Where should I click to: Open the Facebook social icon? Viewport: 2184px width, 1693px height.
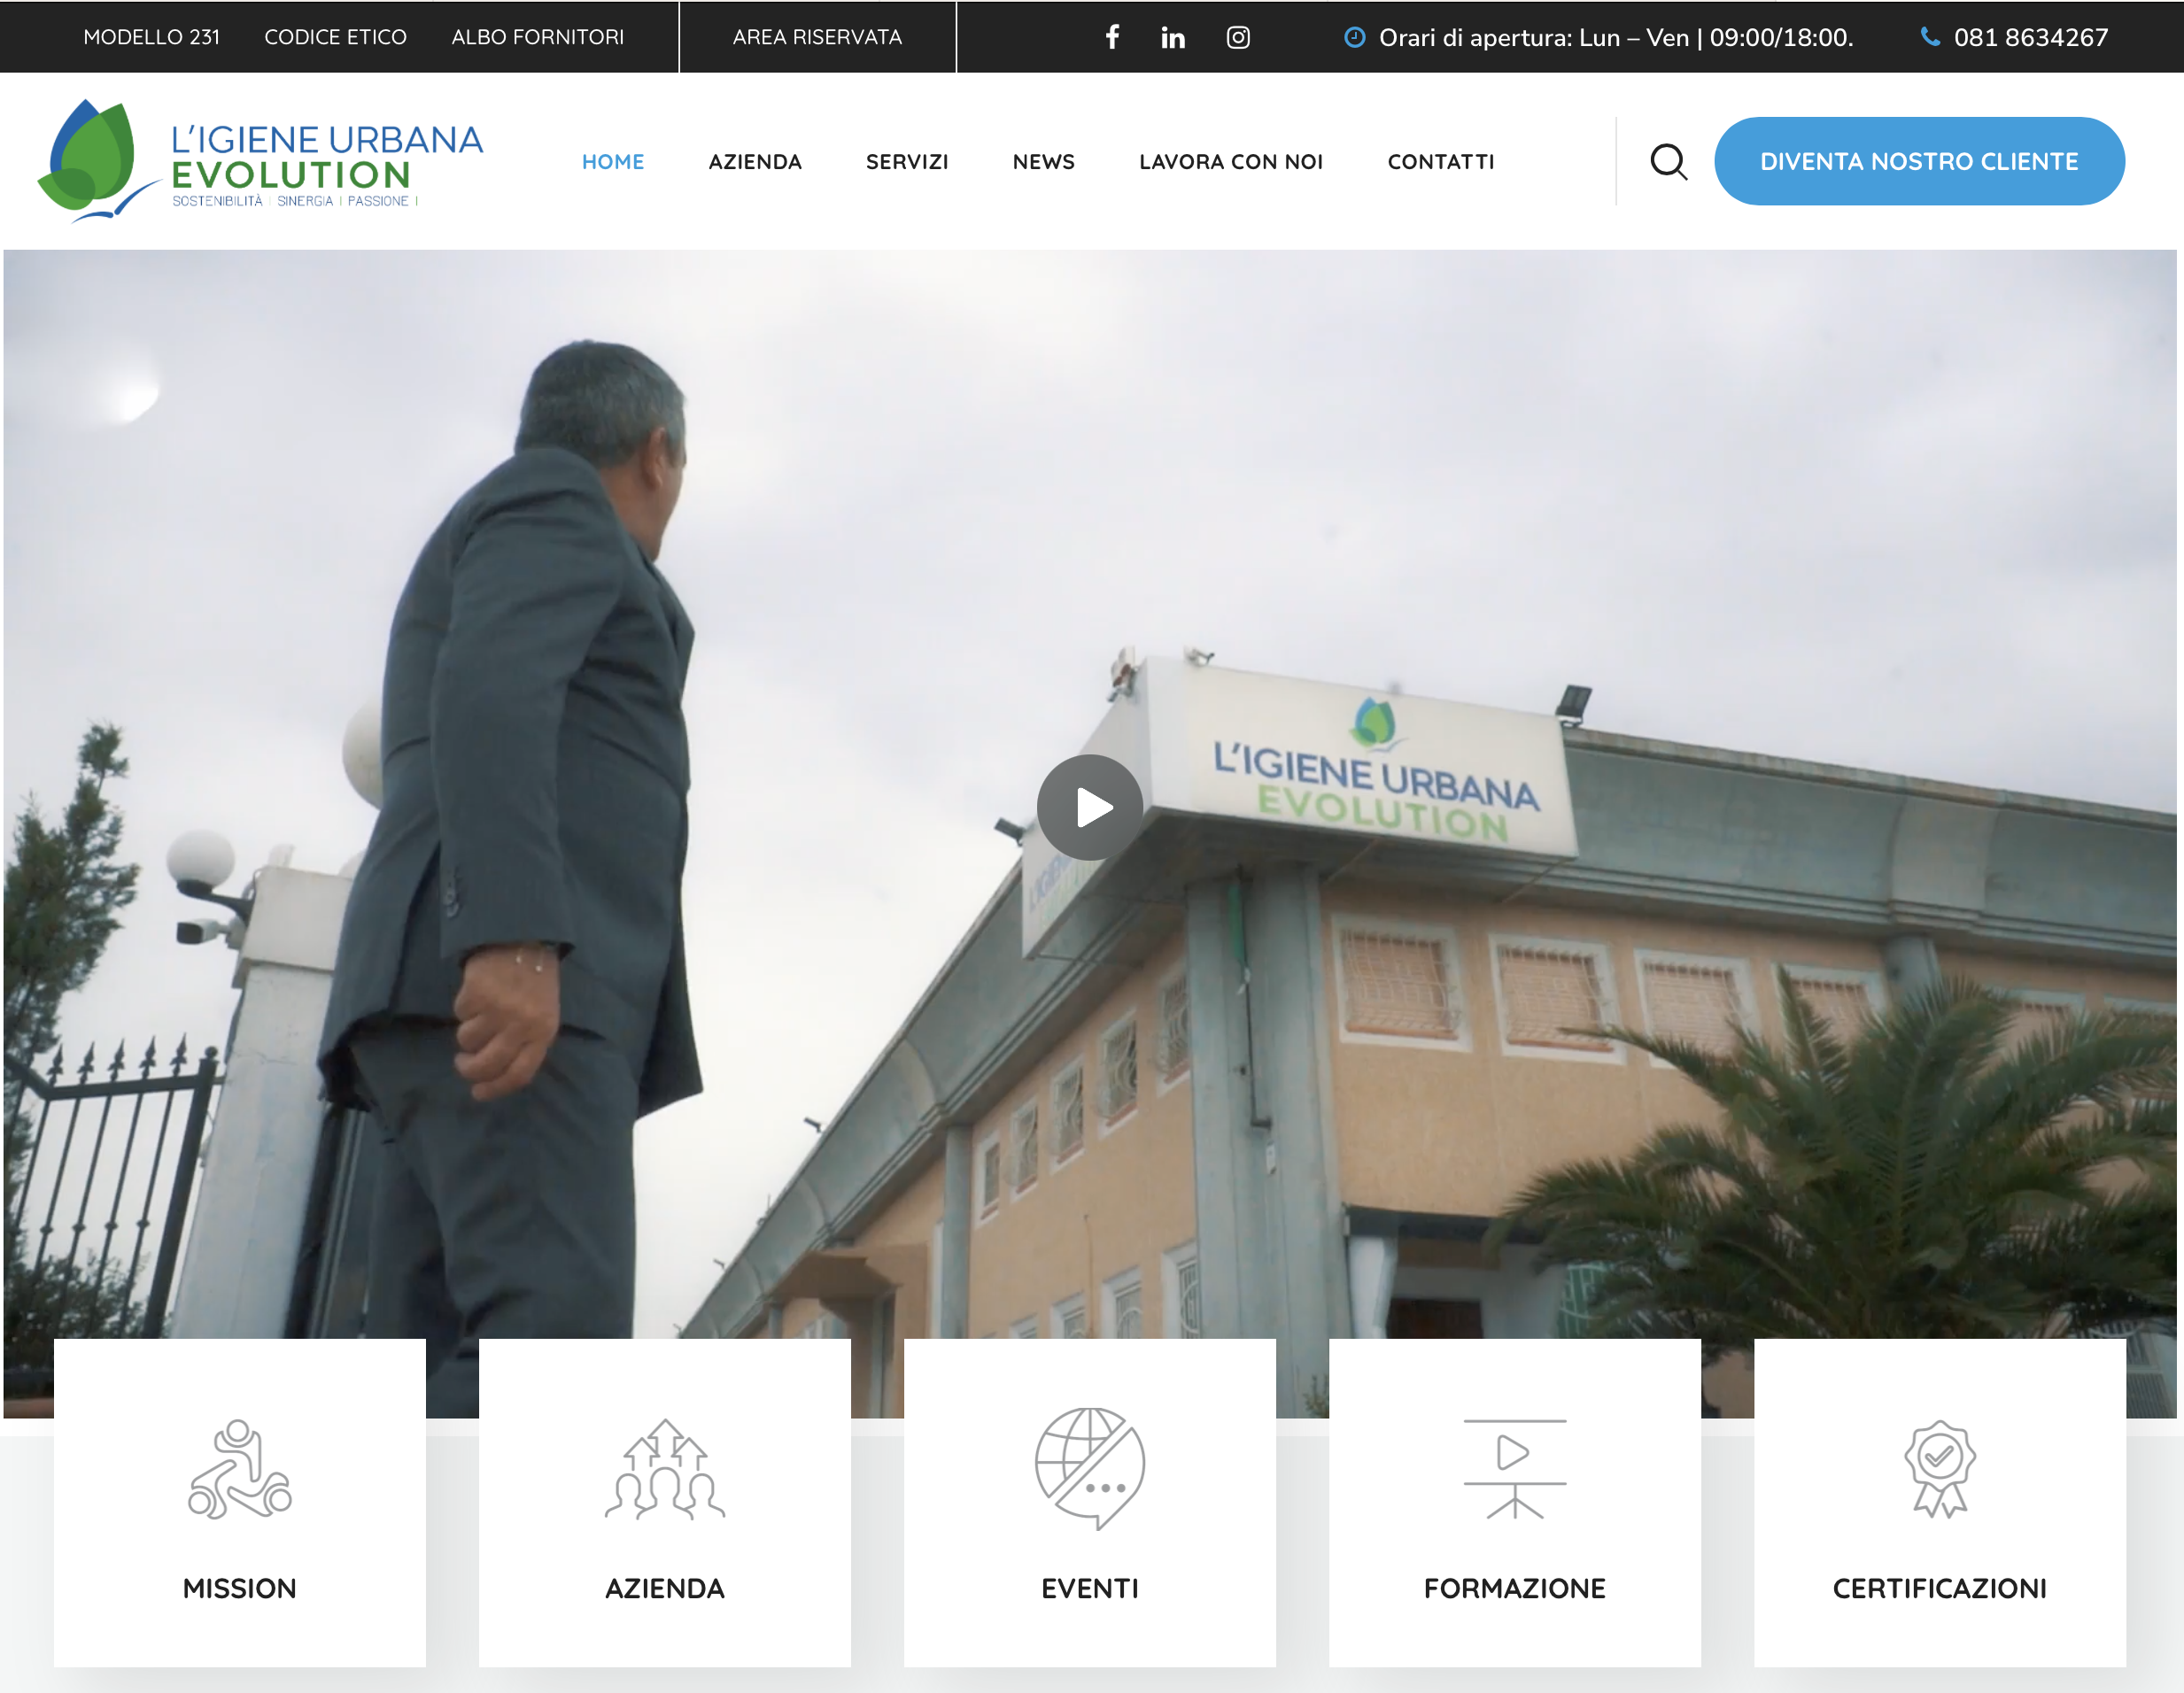tap(1112, 37)
